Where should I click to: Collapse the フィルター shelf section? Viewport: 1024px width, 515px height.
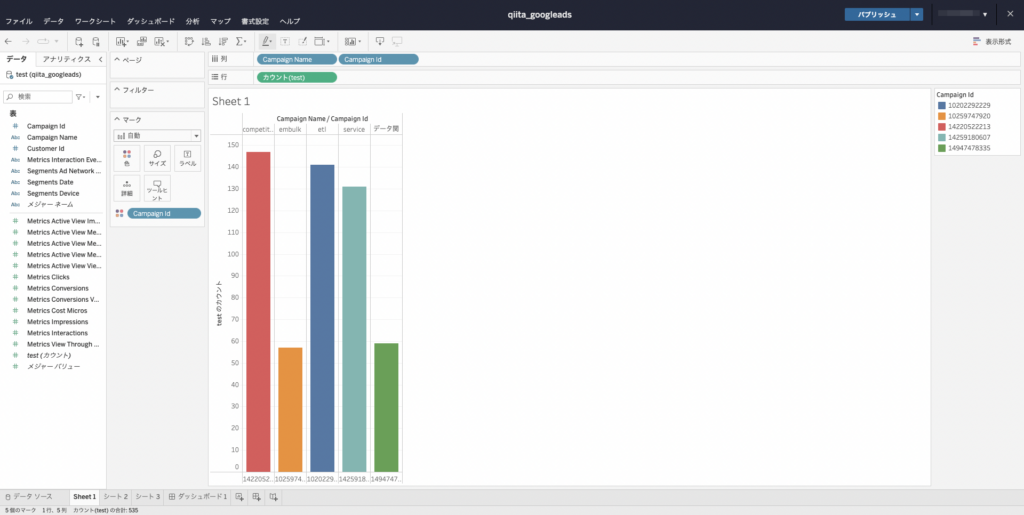pyautogui.click(x=116, y=90)
